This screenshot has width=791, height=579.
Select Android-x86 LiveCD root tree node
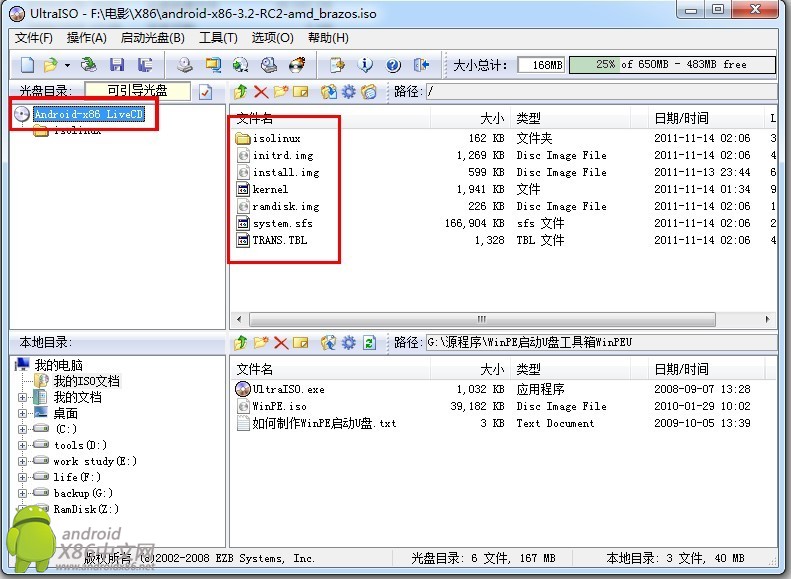[88, 114]
